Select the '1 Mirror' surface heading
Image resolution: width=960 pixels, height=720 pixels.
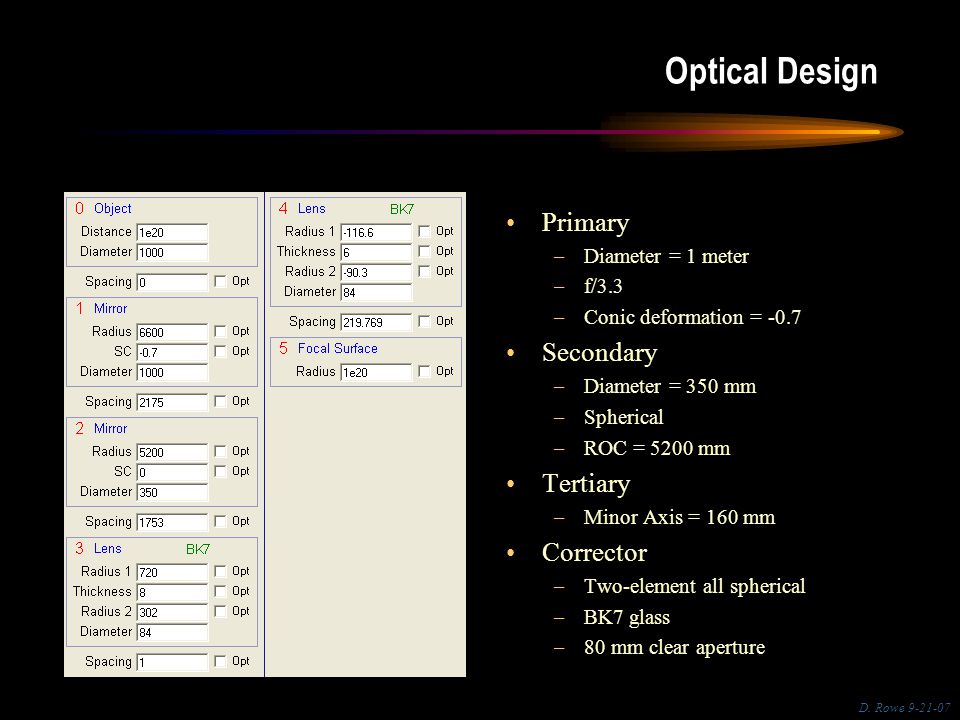click(101, 309)
